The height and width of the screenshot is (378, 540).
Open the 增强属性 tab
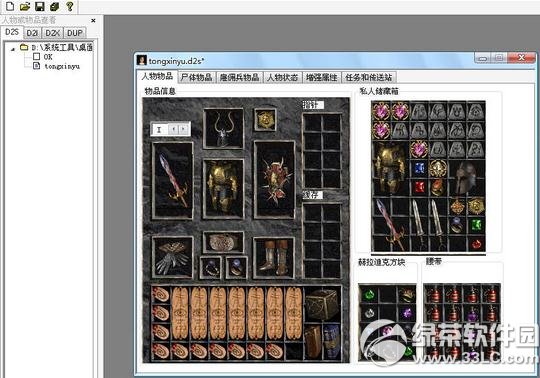pyautogui.click(x=322, y=77)
